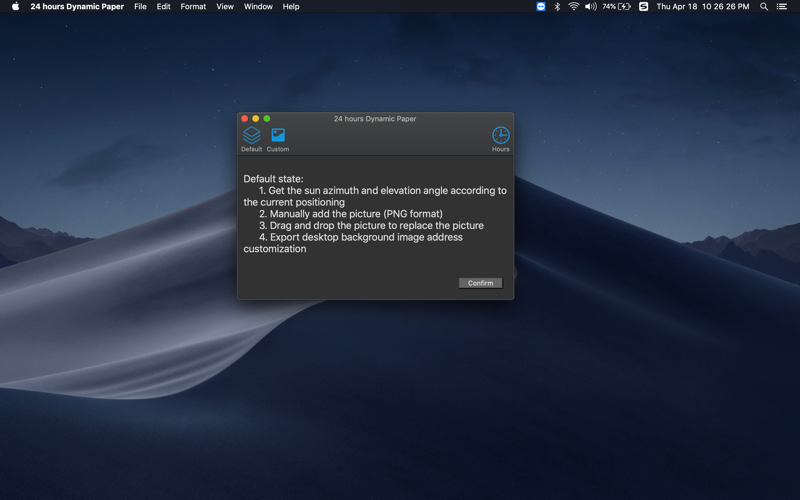Maximize the window with green button
The height and width of the screenshot is (500, 800).
point(267,118)
